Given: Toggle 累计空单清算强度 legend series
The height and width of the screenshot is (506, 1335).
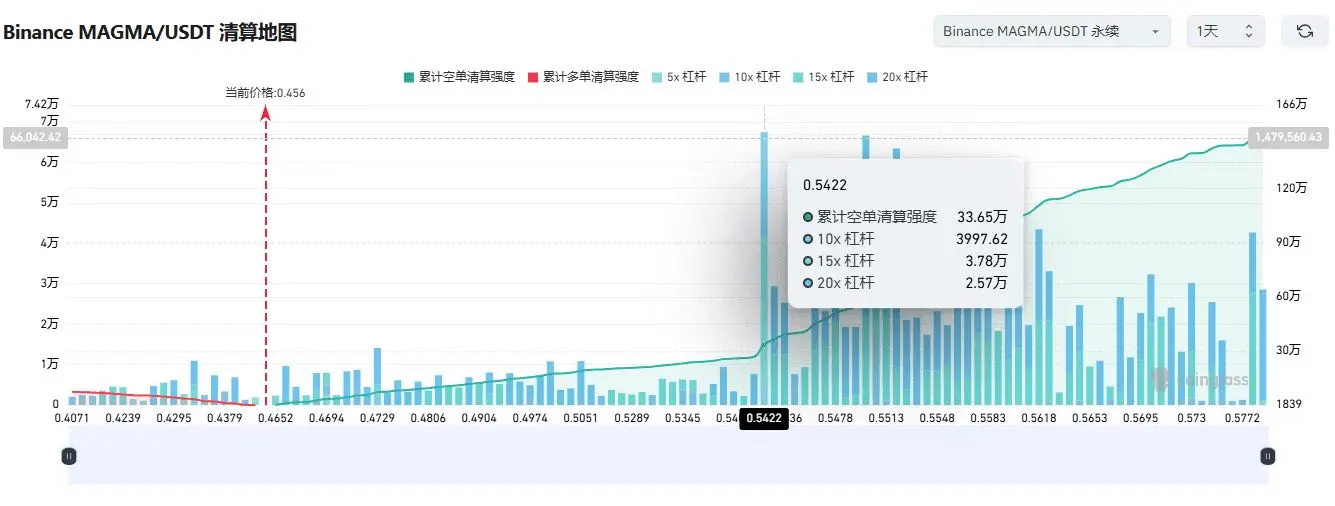Looking at the screenshot, I should coord(460,77).
